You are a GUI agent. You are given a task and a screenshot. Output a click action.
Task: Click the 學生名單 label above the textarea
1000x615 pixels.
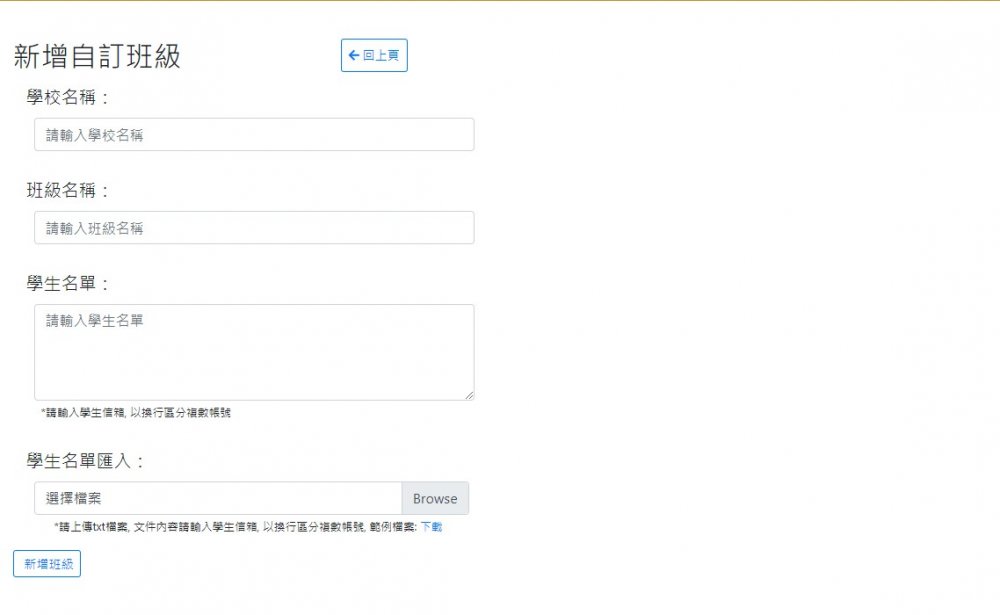coord(68,284)
